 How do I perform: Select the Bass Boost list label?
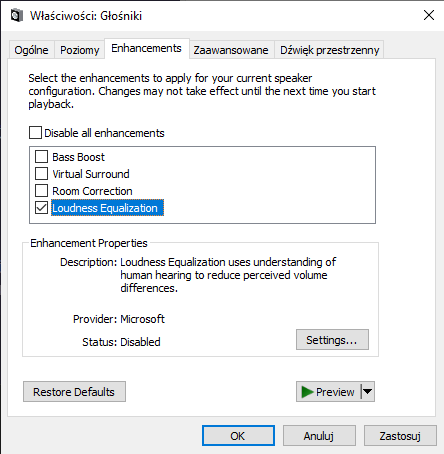pos(78,157)
